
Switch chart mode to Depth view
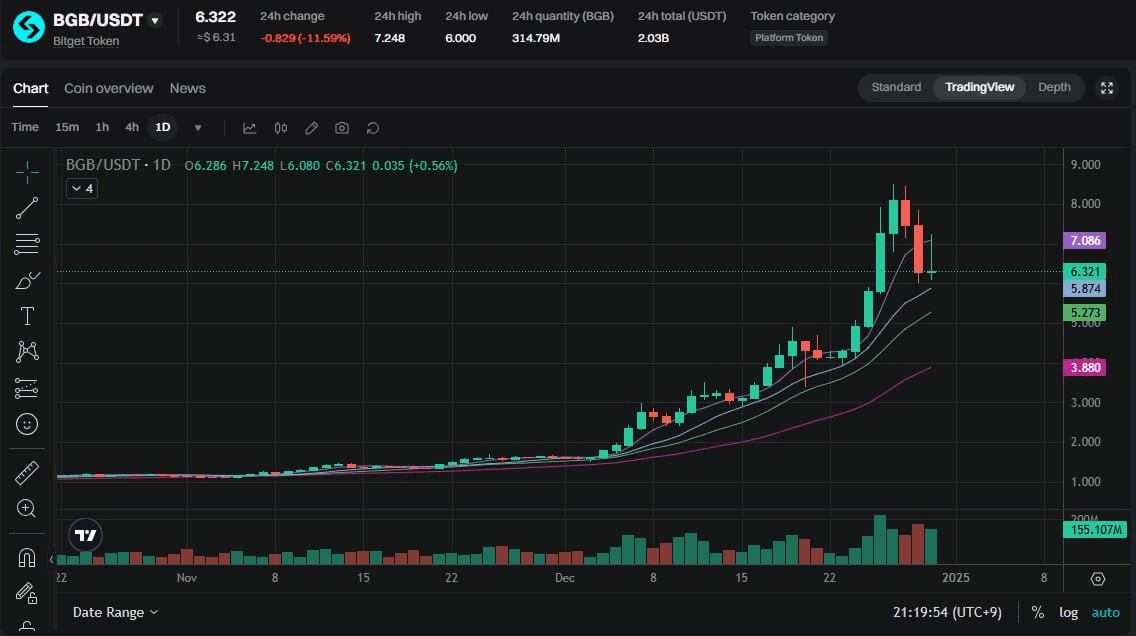coord(1054,87)
